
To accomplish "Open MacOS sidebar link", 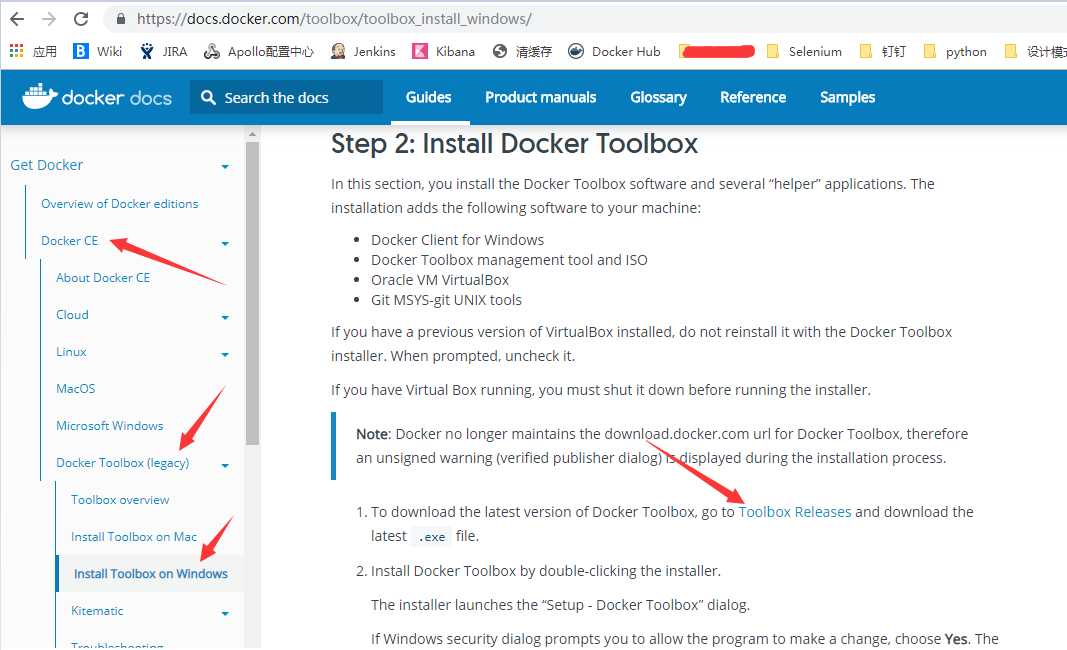I will [76, 389].
